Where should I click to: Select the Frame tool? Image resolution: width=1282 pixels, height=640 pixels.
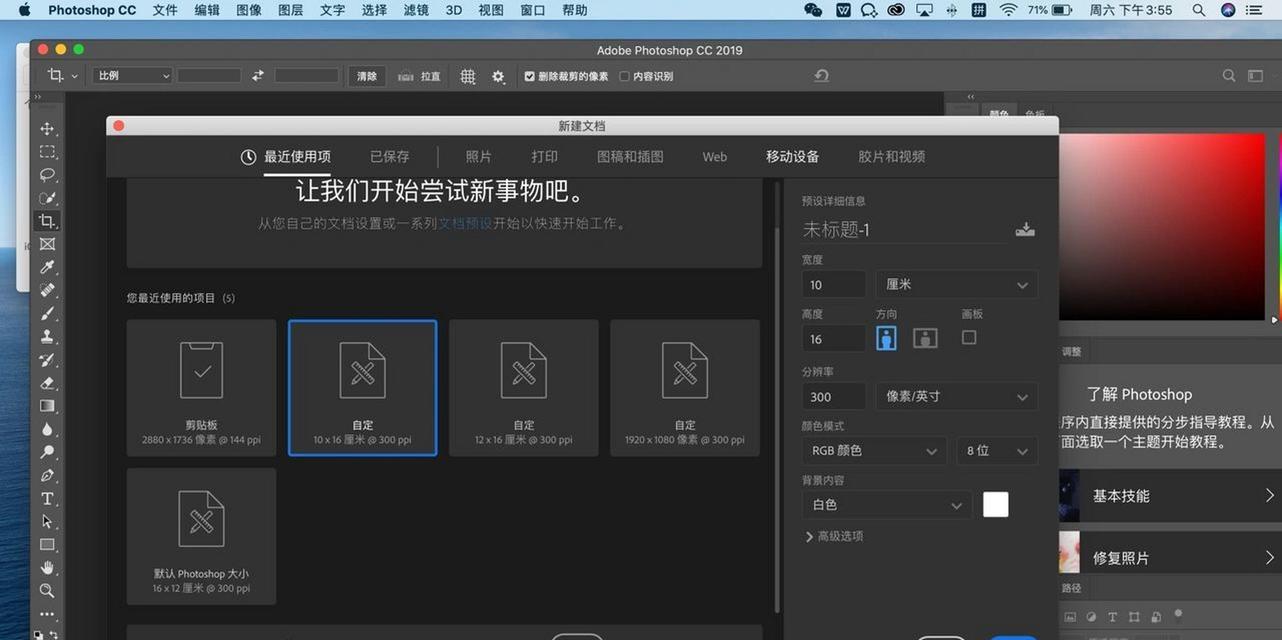pyautogui.click(x=47, y=244)
